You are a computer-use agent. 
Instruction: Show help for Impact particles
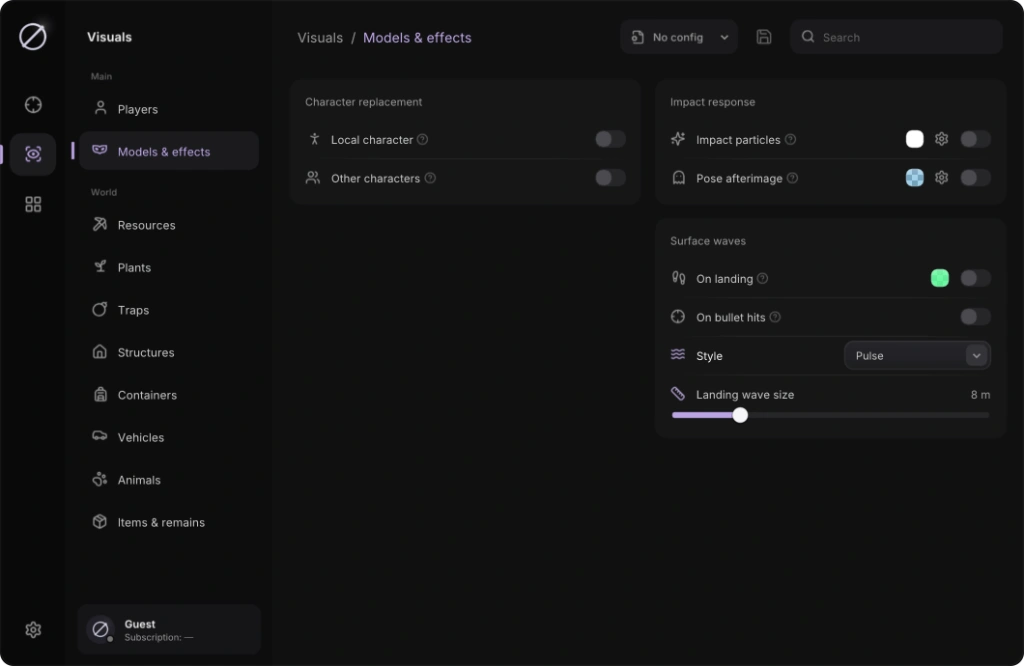790,139
